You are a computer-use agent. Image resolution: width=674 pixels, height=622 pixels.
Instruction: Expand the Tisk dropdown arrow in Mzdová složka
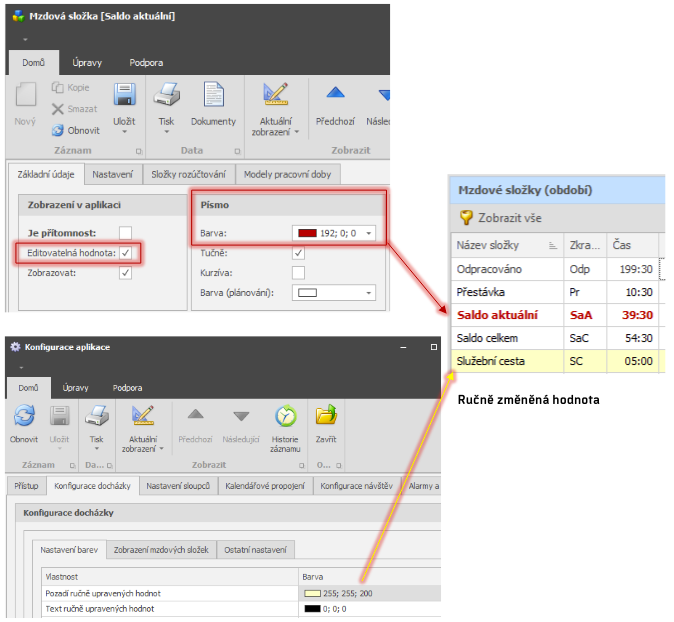click(x=166, y=132)
